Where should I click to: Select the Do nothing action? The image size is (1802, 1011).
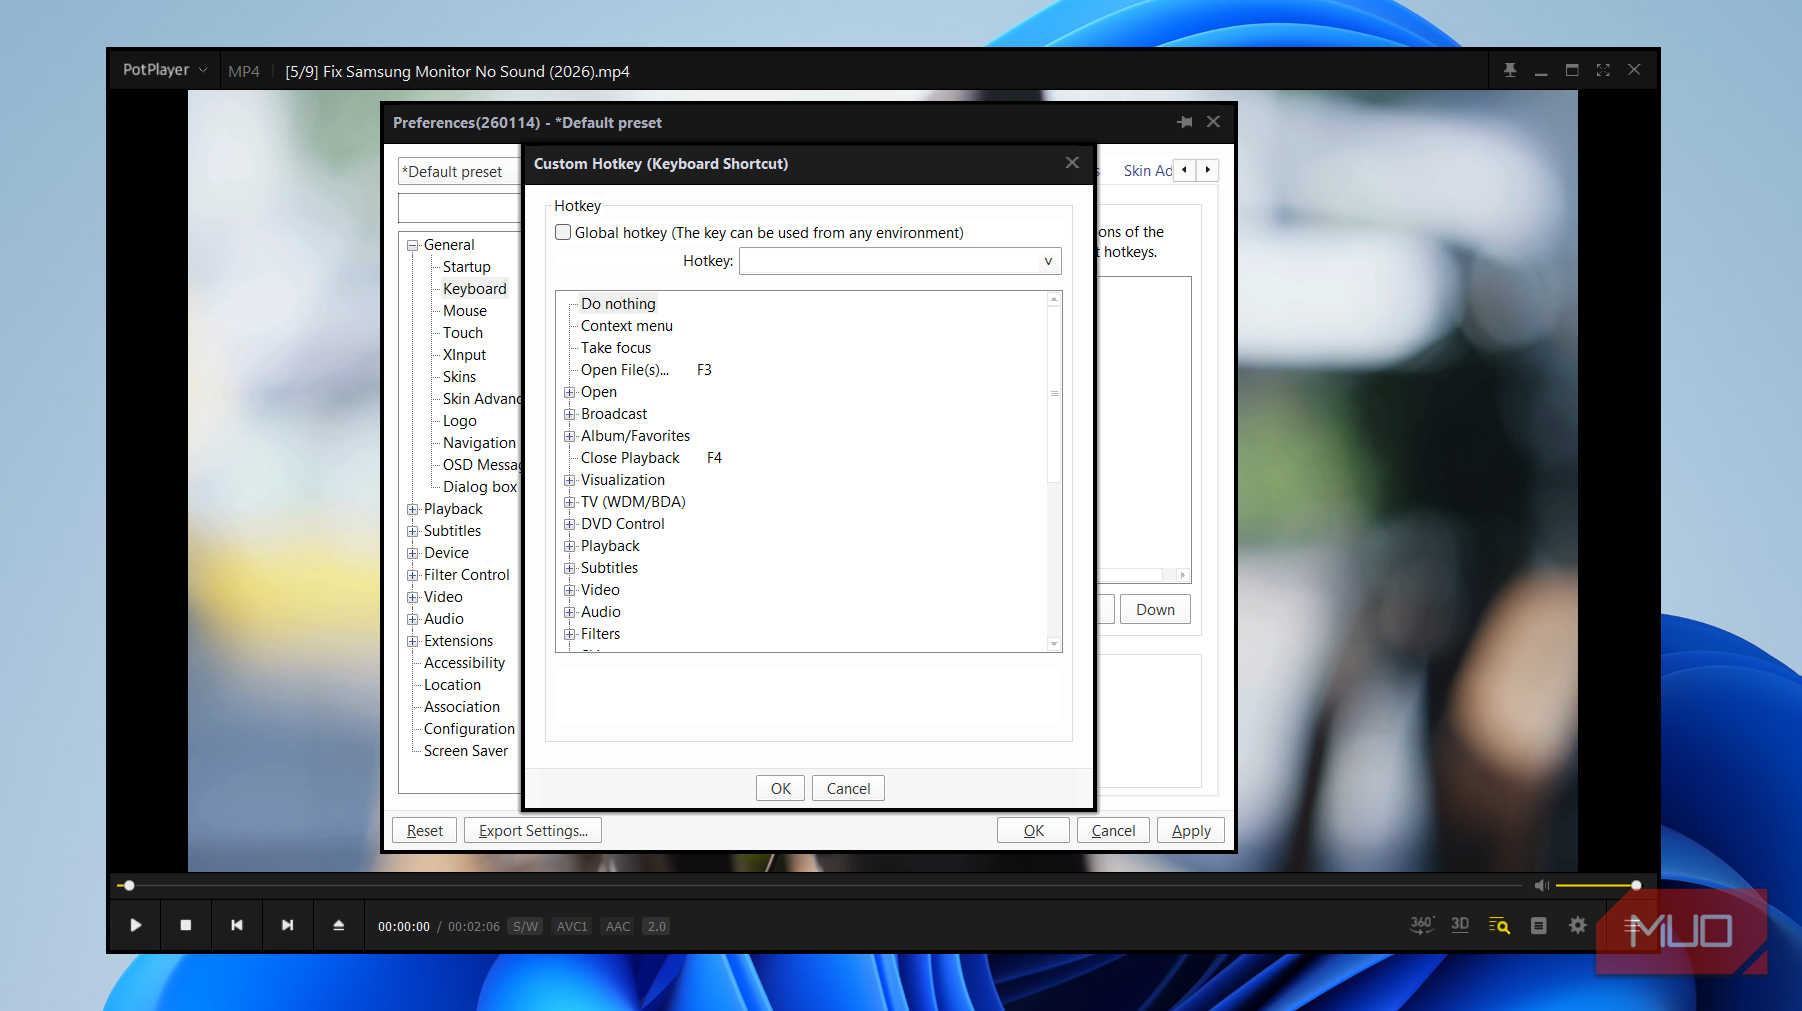618,304
